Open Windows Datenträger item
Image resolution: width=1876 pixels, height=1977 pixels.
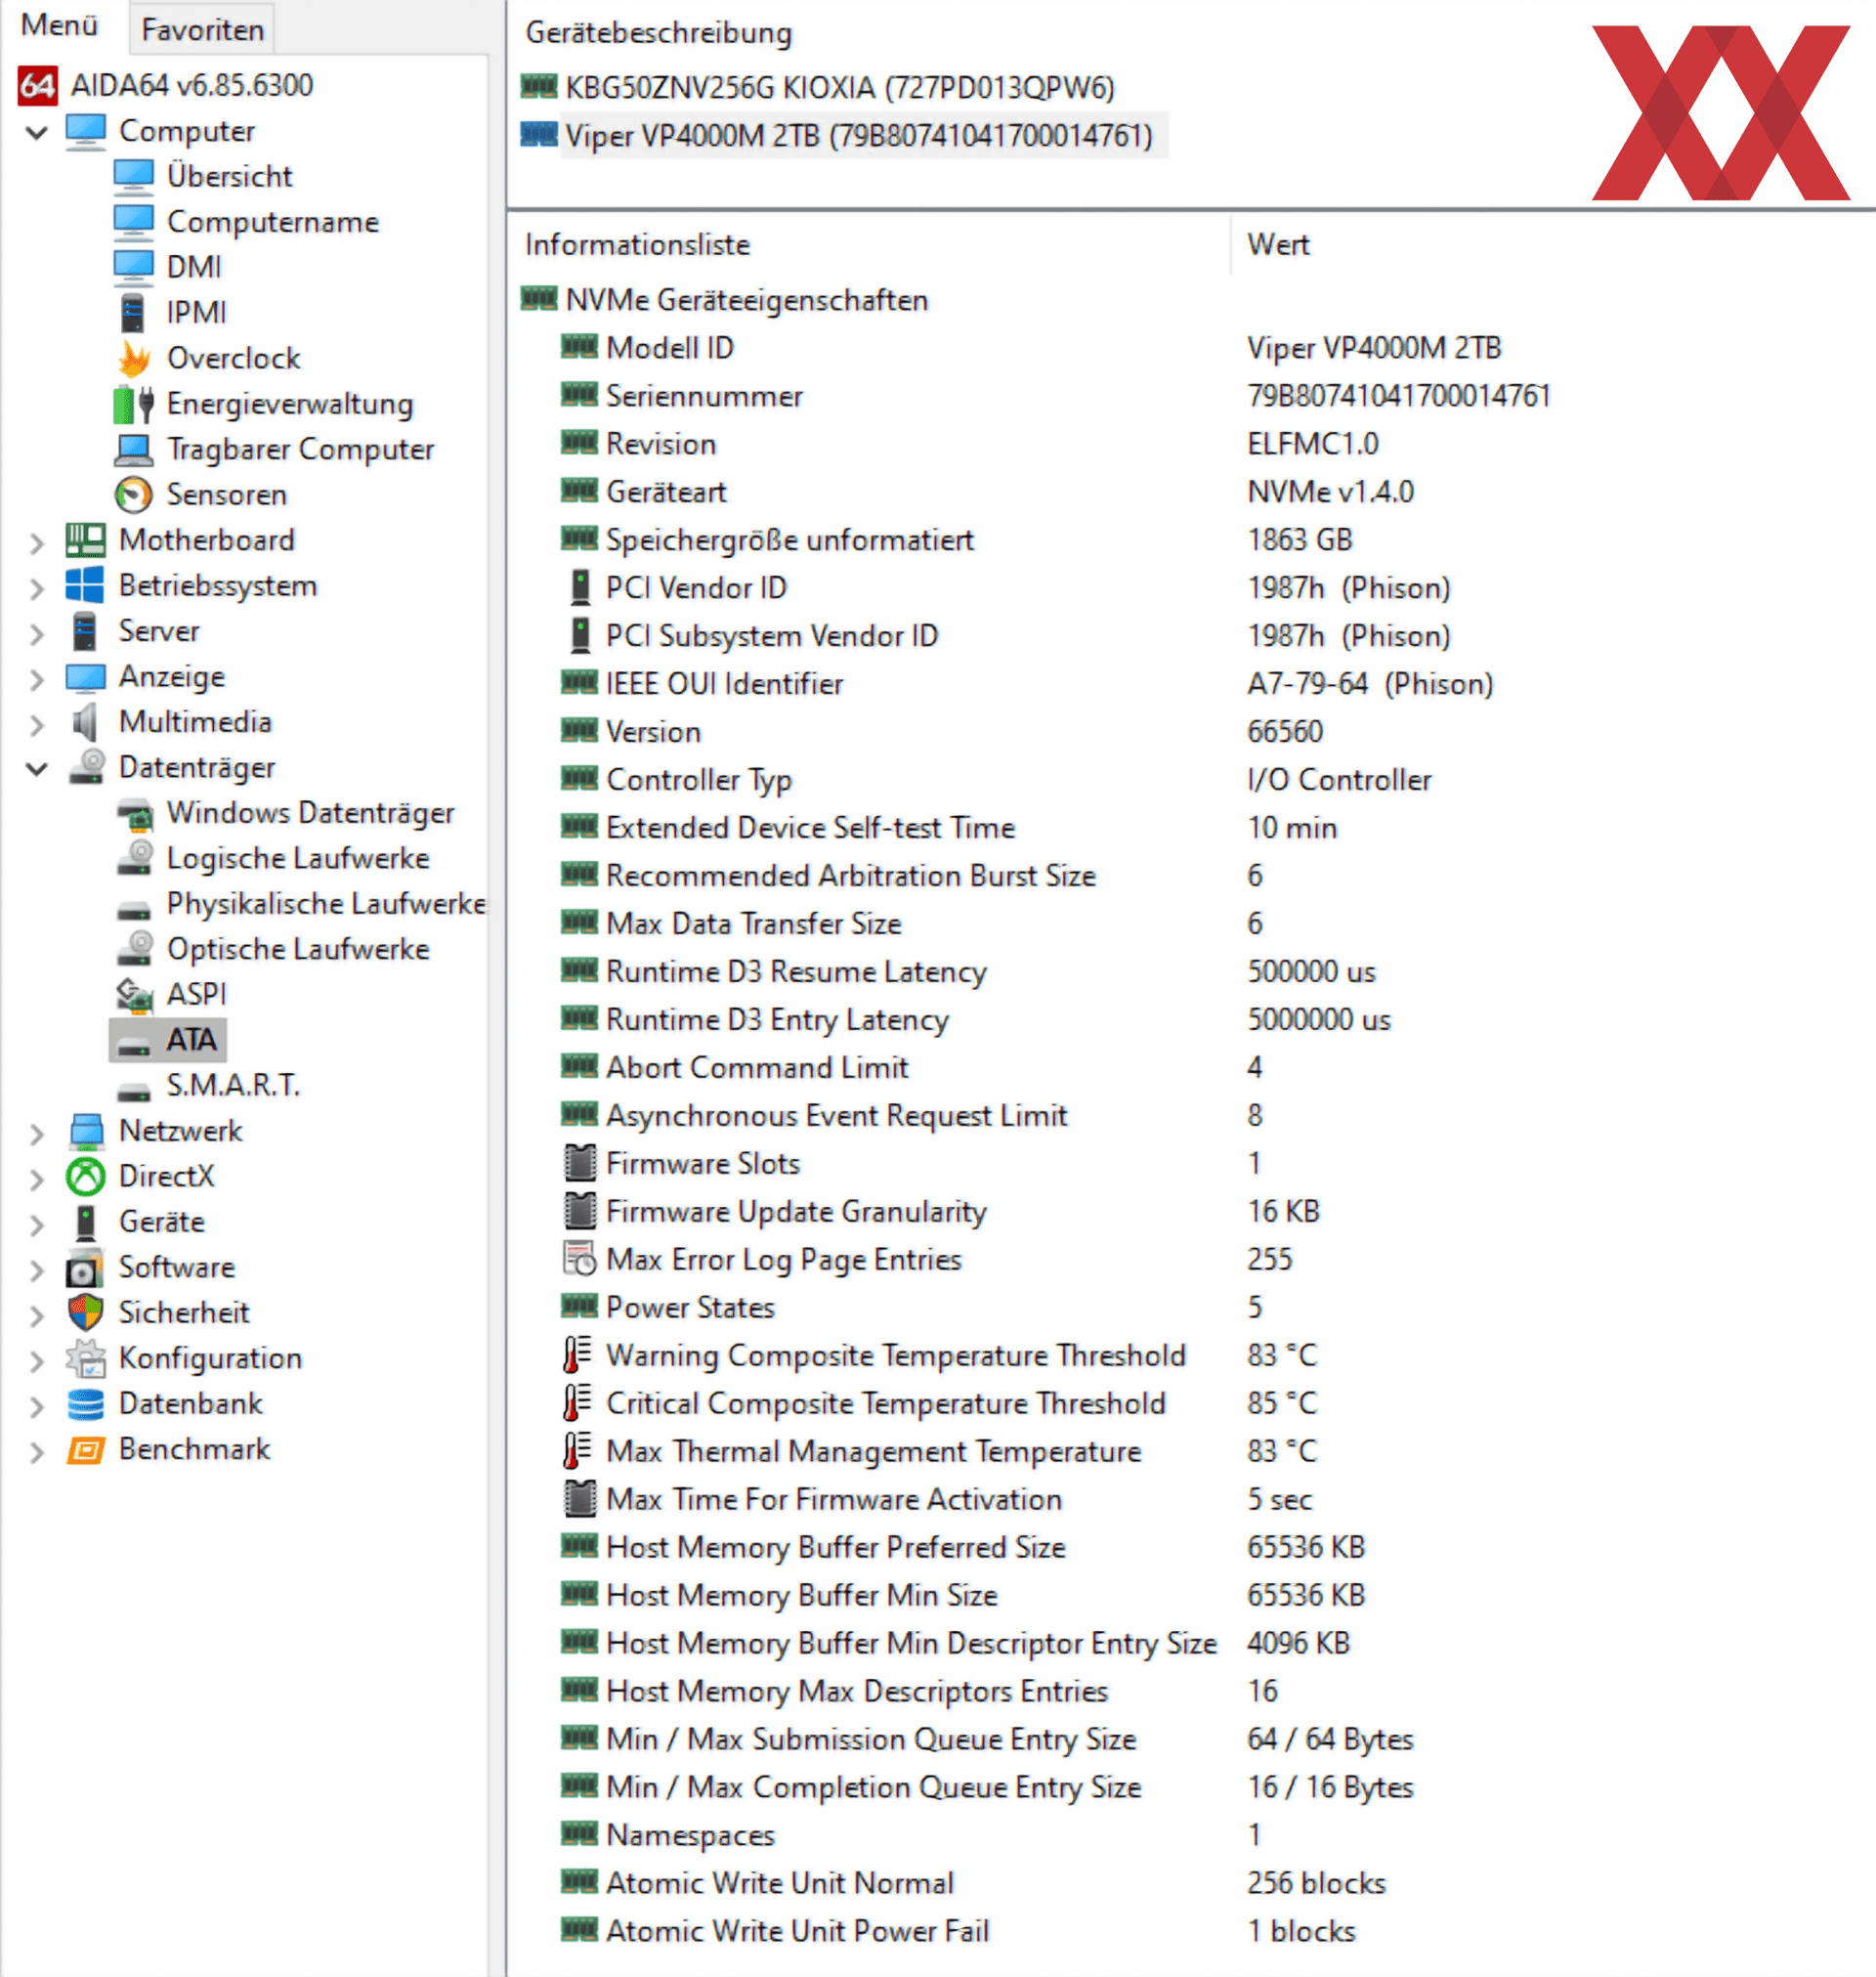point(310,814)
